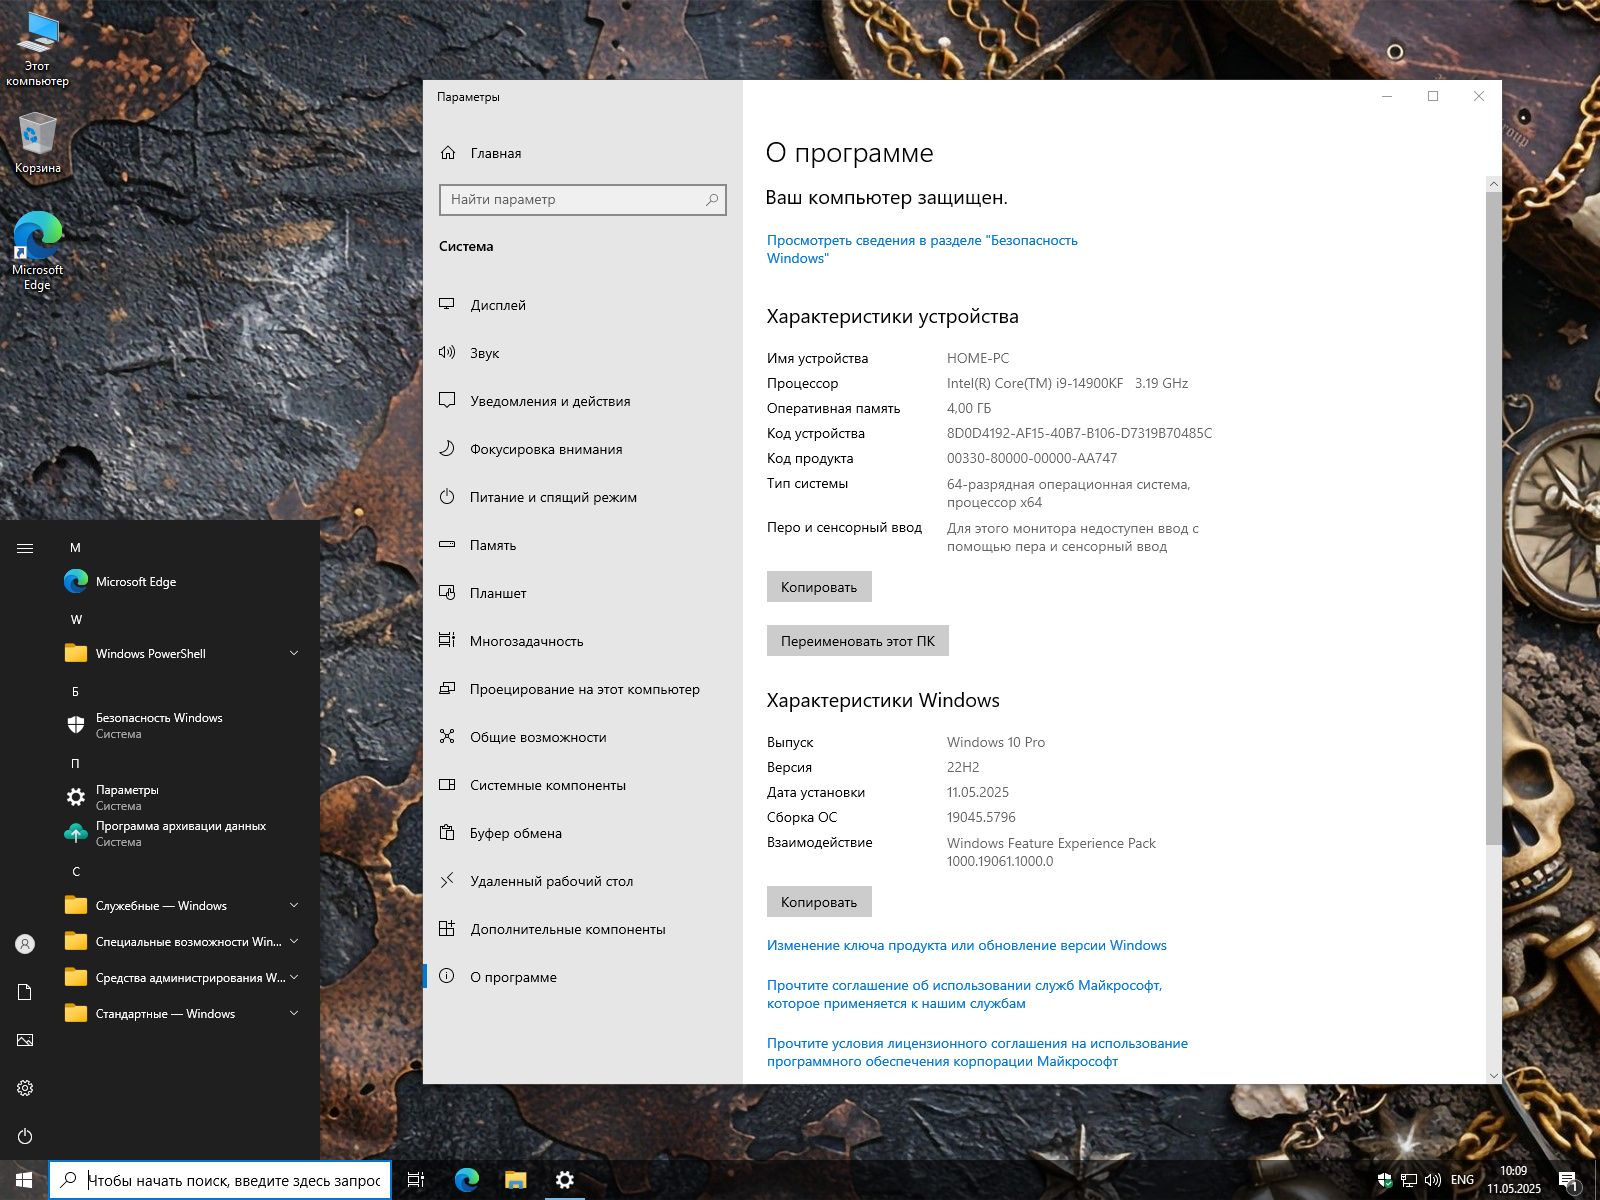
Task: Open Программа архивации данных in Start menu
Action: [x=183, y=834]
